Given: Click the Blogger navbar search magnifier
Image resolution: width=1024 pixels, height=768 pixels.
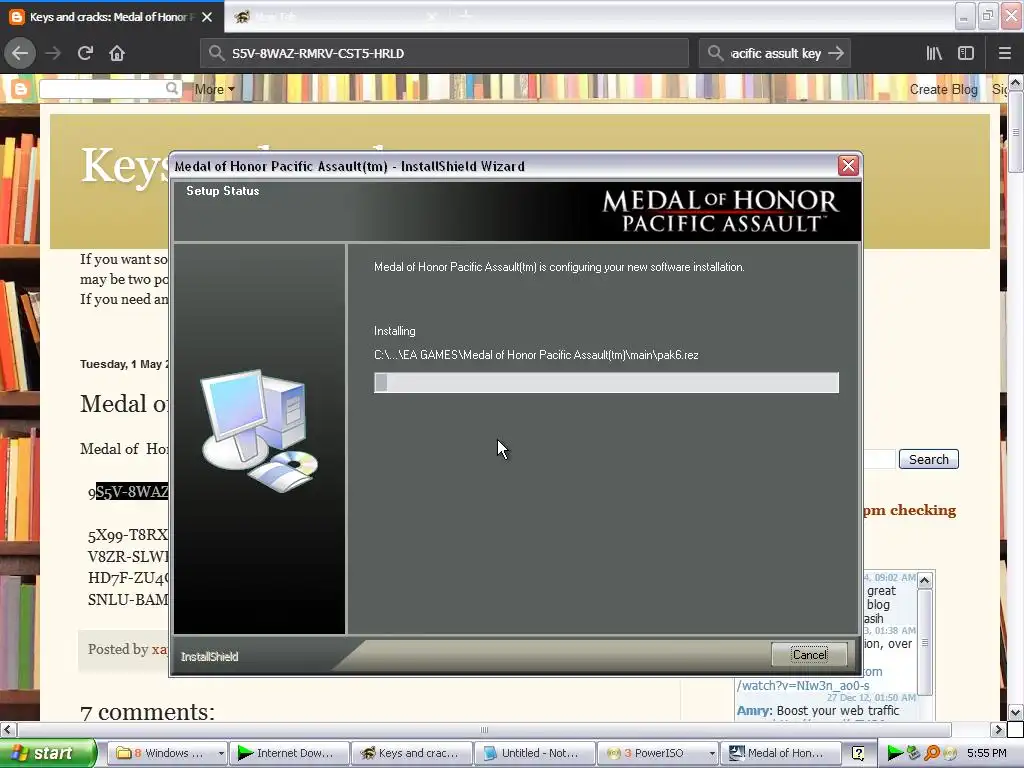Looking at the screenshot, I should tap(172, 88).
